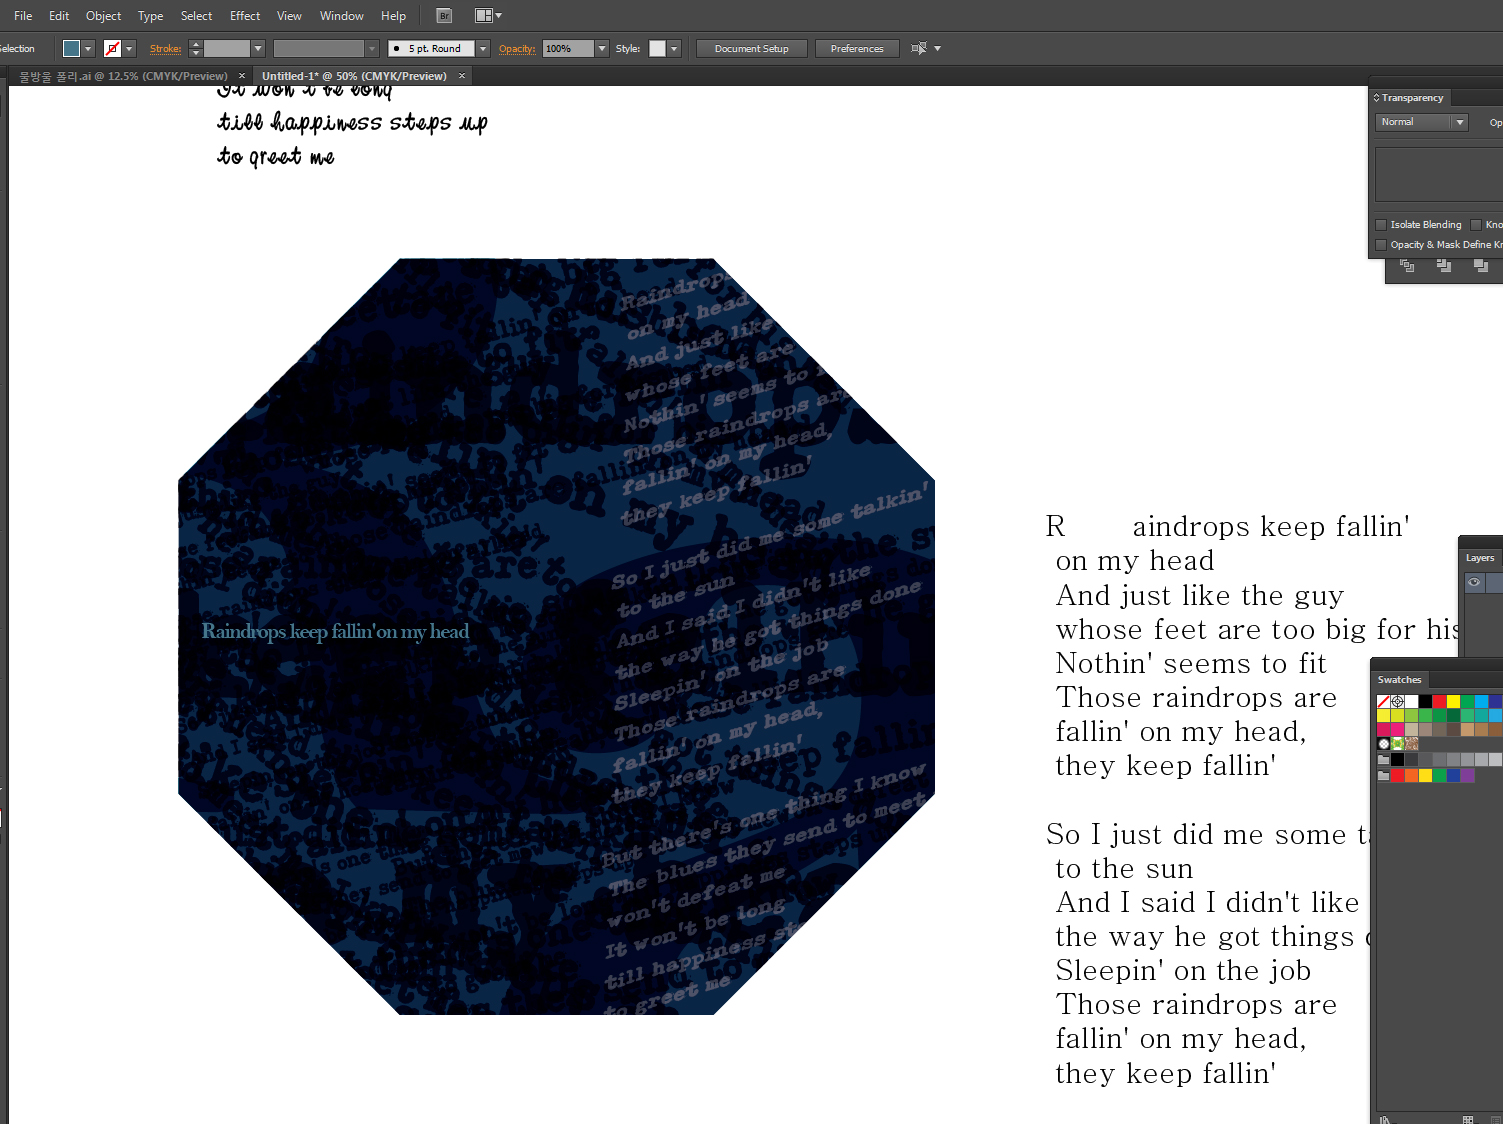Image resolution: width=1503 pixels, height=1124 pixels.
Task: Collapse Transparency panel via double-arrow icon
Action: point(1376,98)
